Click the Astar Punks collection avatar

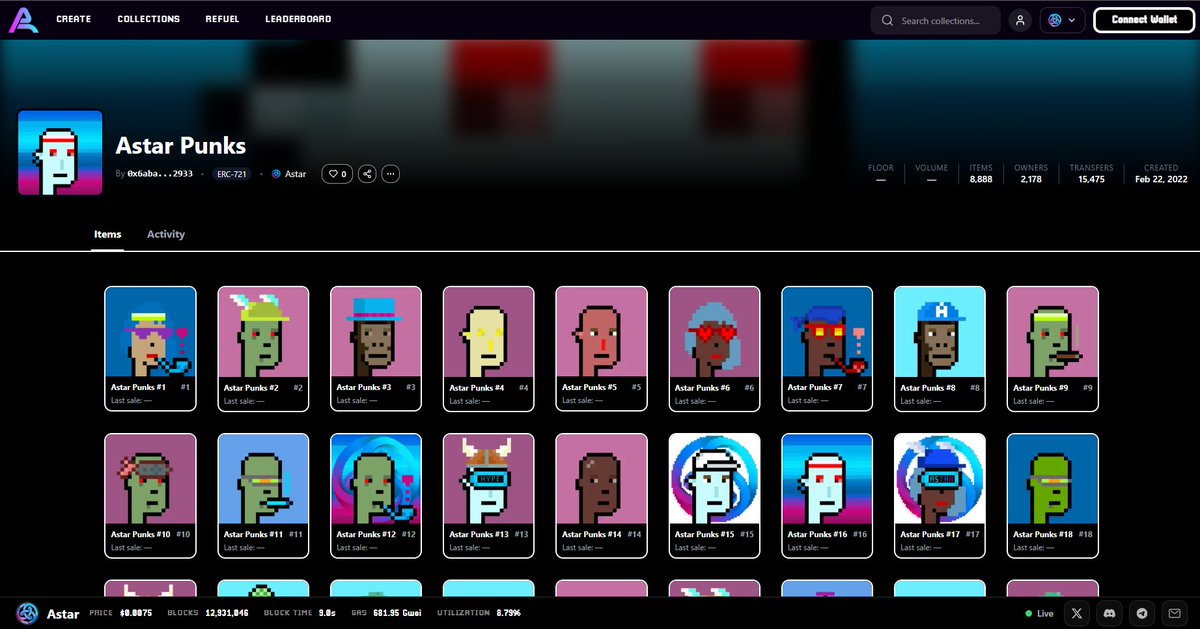click(60, 153)
